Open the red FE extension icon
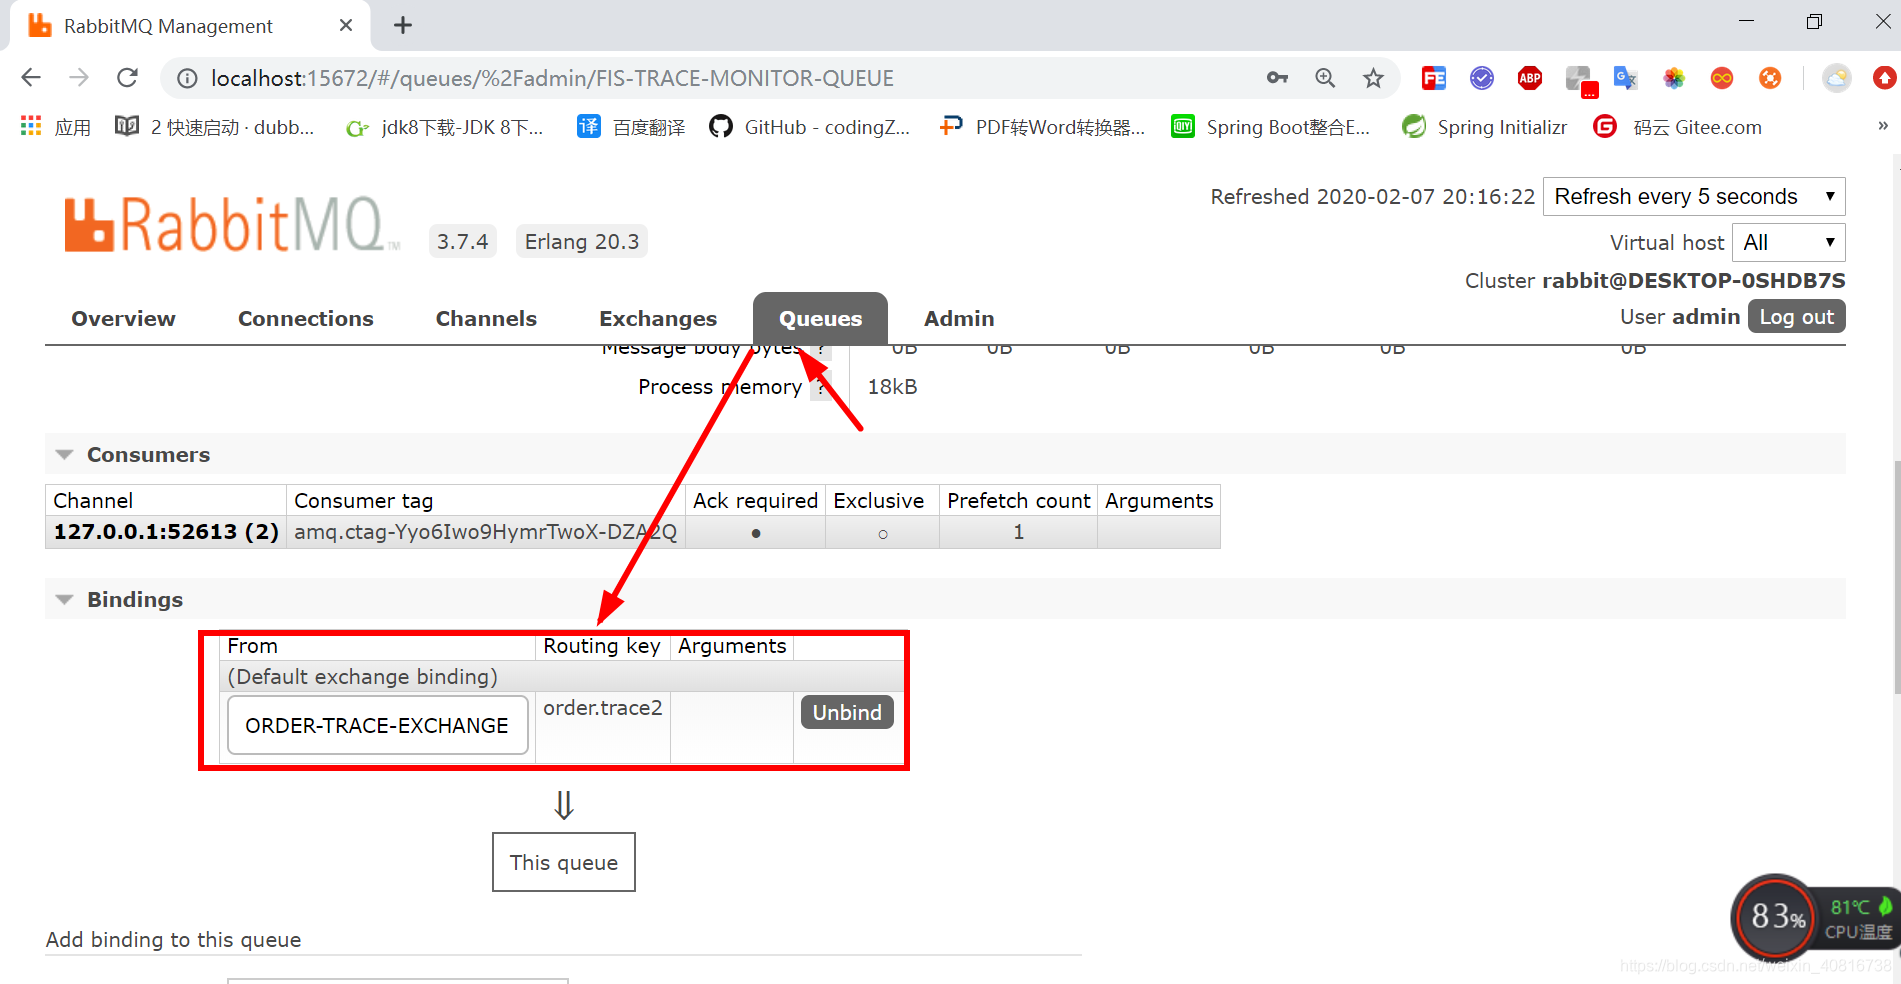Viewport: 1901px width, 984px height. (x=1434, y=78)
